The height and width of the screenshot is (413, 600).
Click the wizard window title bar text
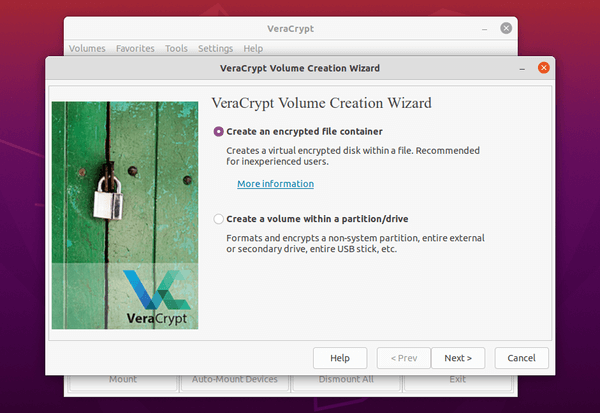300,68
